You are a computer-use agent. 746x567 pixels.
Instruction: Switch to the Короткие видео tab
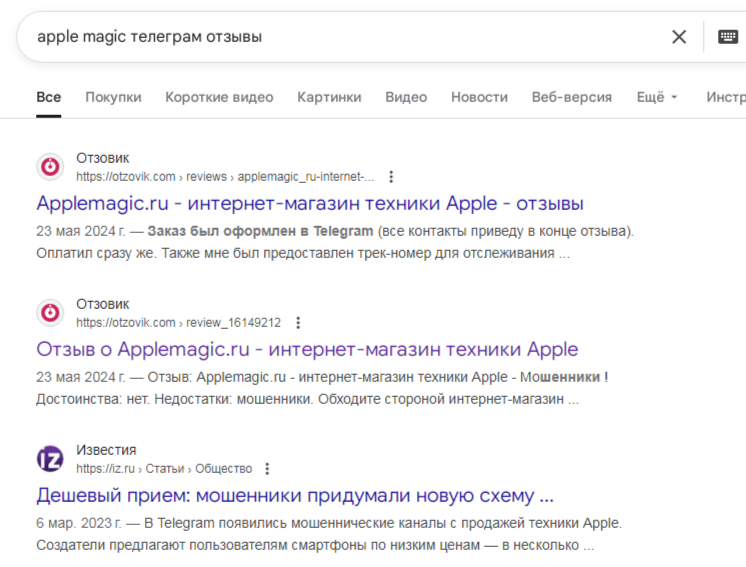tap(219, 97)
